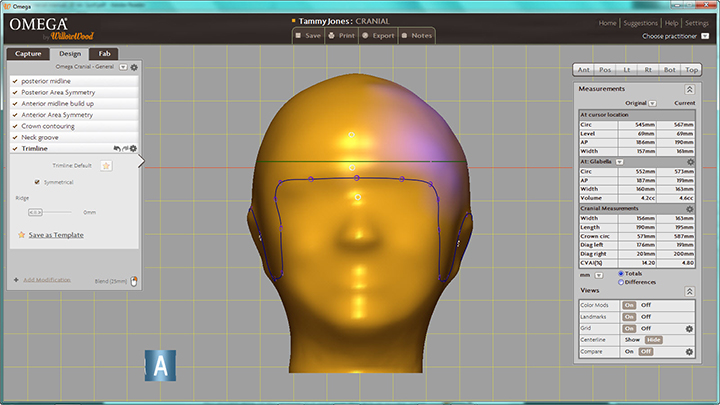The height and width of the screenshot is (405, 720).
Task: Open the mm units dropdown
Action: pyautogui.click(x=598, y=273)
